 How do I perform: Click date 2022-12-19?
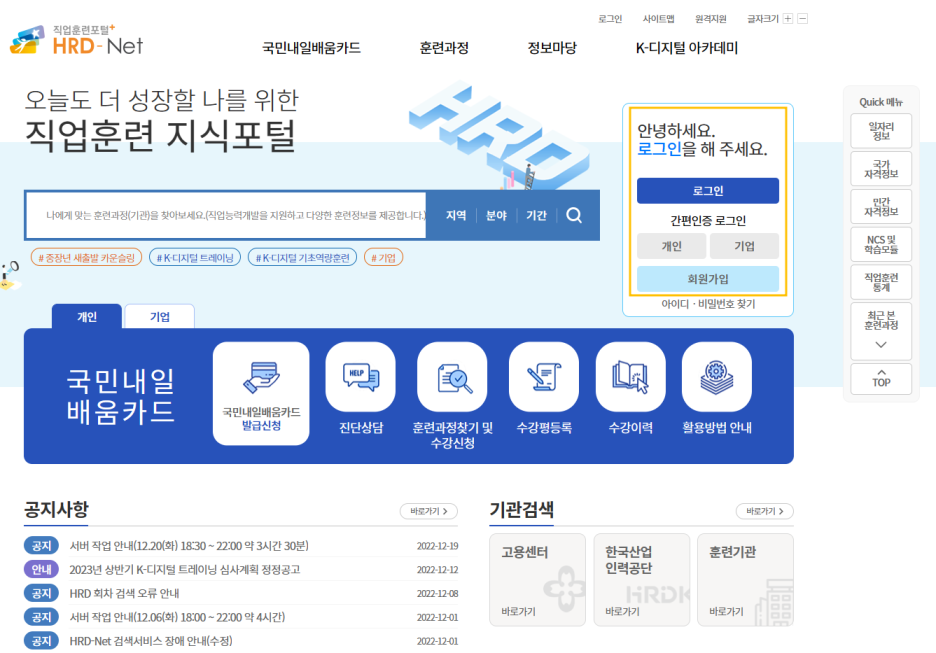click(x=438, y=546)
